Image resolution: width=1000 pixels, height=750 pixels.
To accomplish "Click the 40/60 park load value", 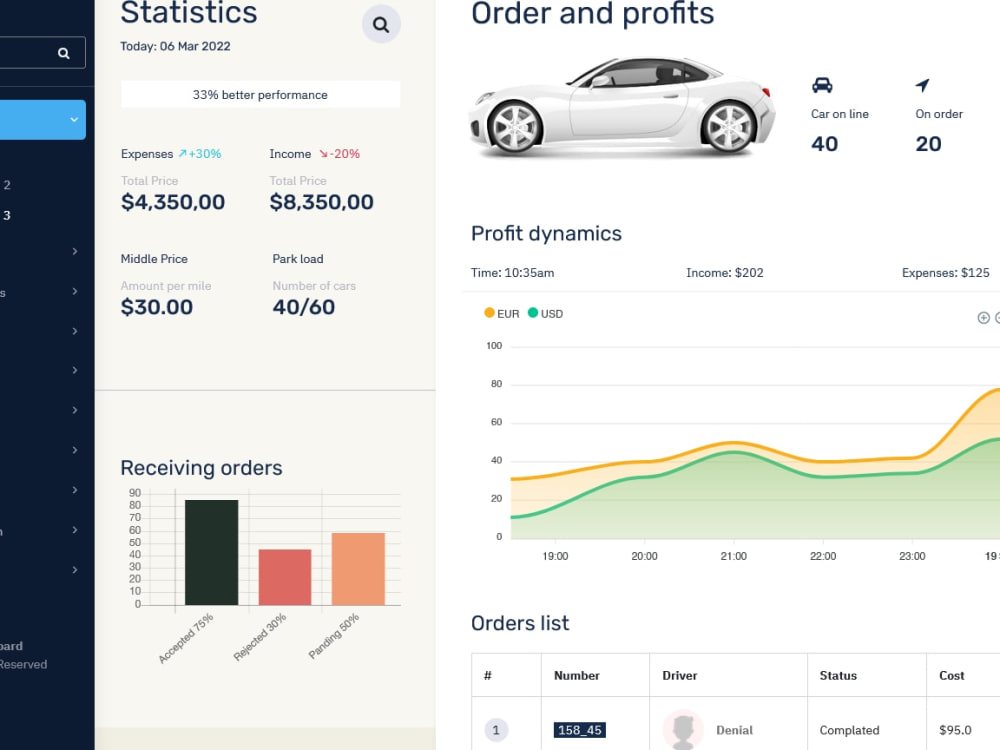I will coord(304,307).
